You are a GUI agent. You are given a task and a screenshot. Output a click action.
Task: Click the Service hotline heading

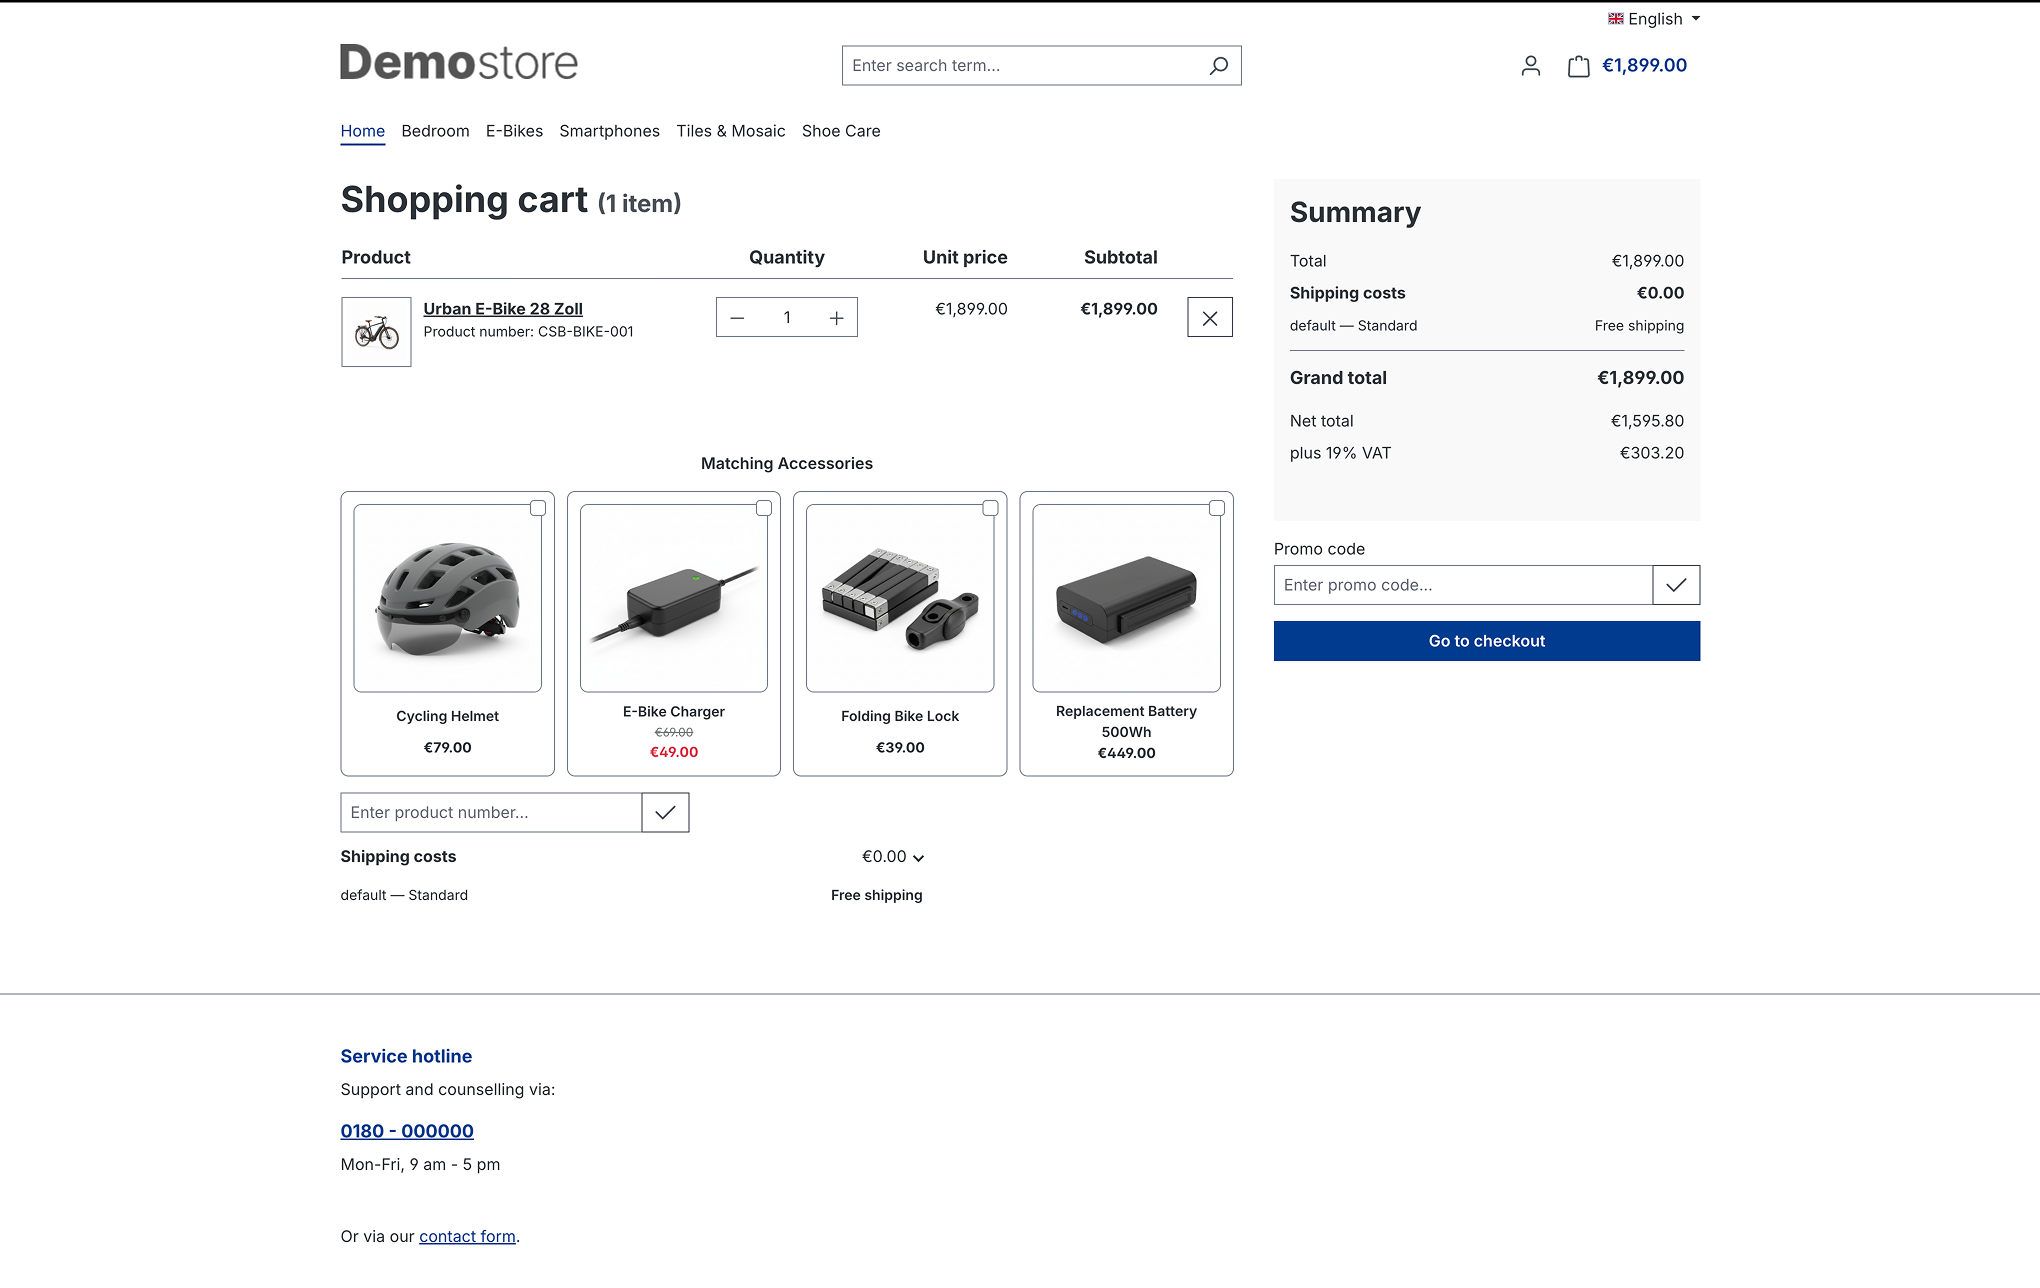(406, 1057)
